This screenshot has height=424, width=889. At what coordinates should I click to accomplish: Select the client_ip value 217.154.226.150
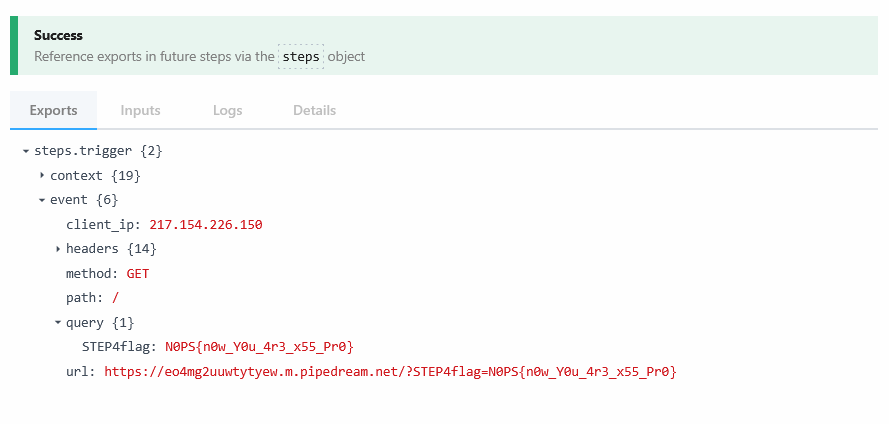tap(206, 225)
